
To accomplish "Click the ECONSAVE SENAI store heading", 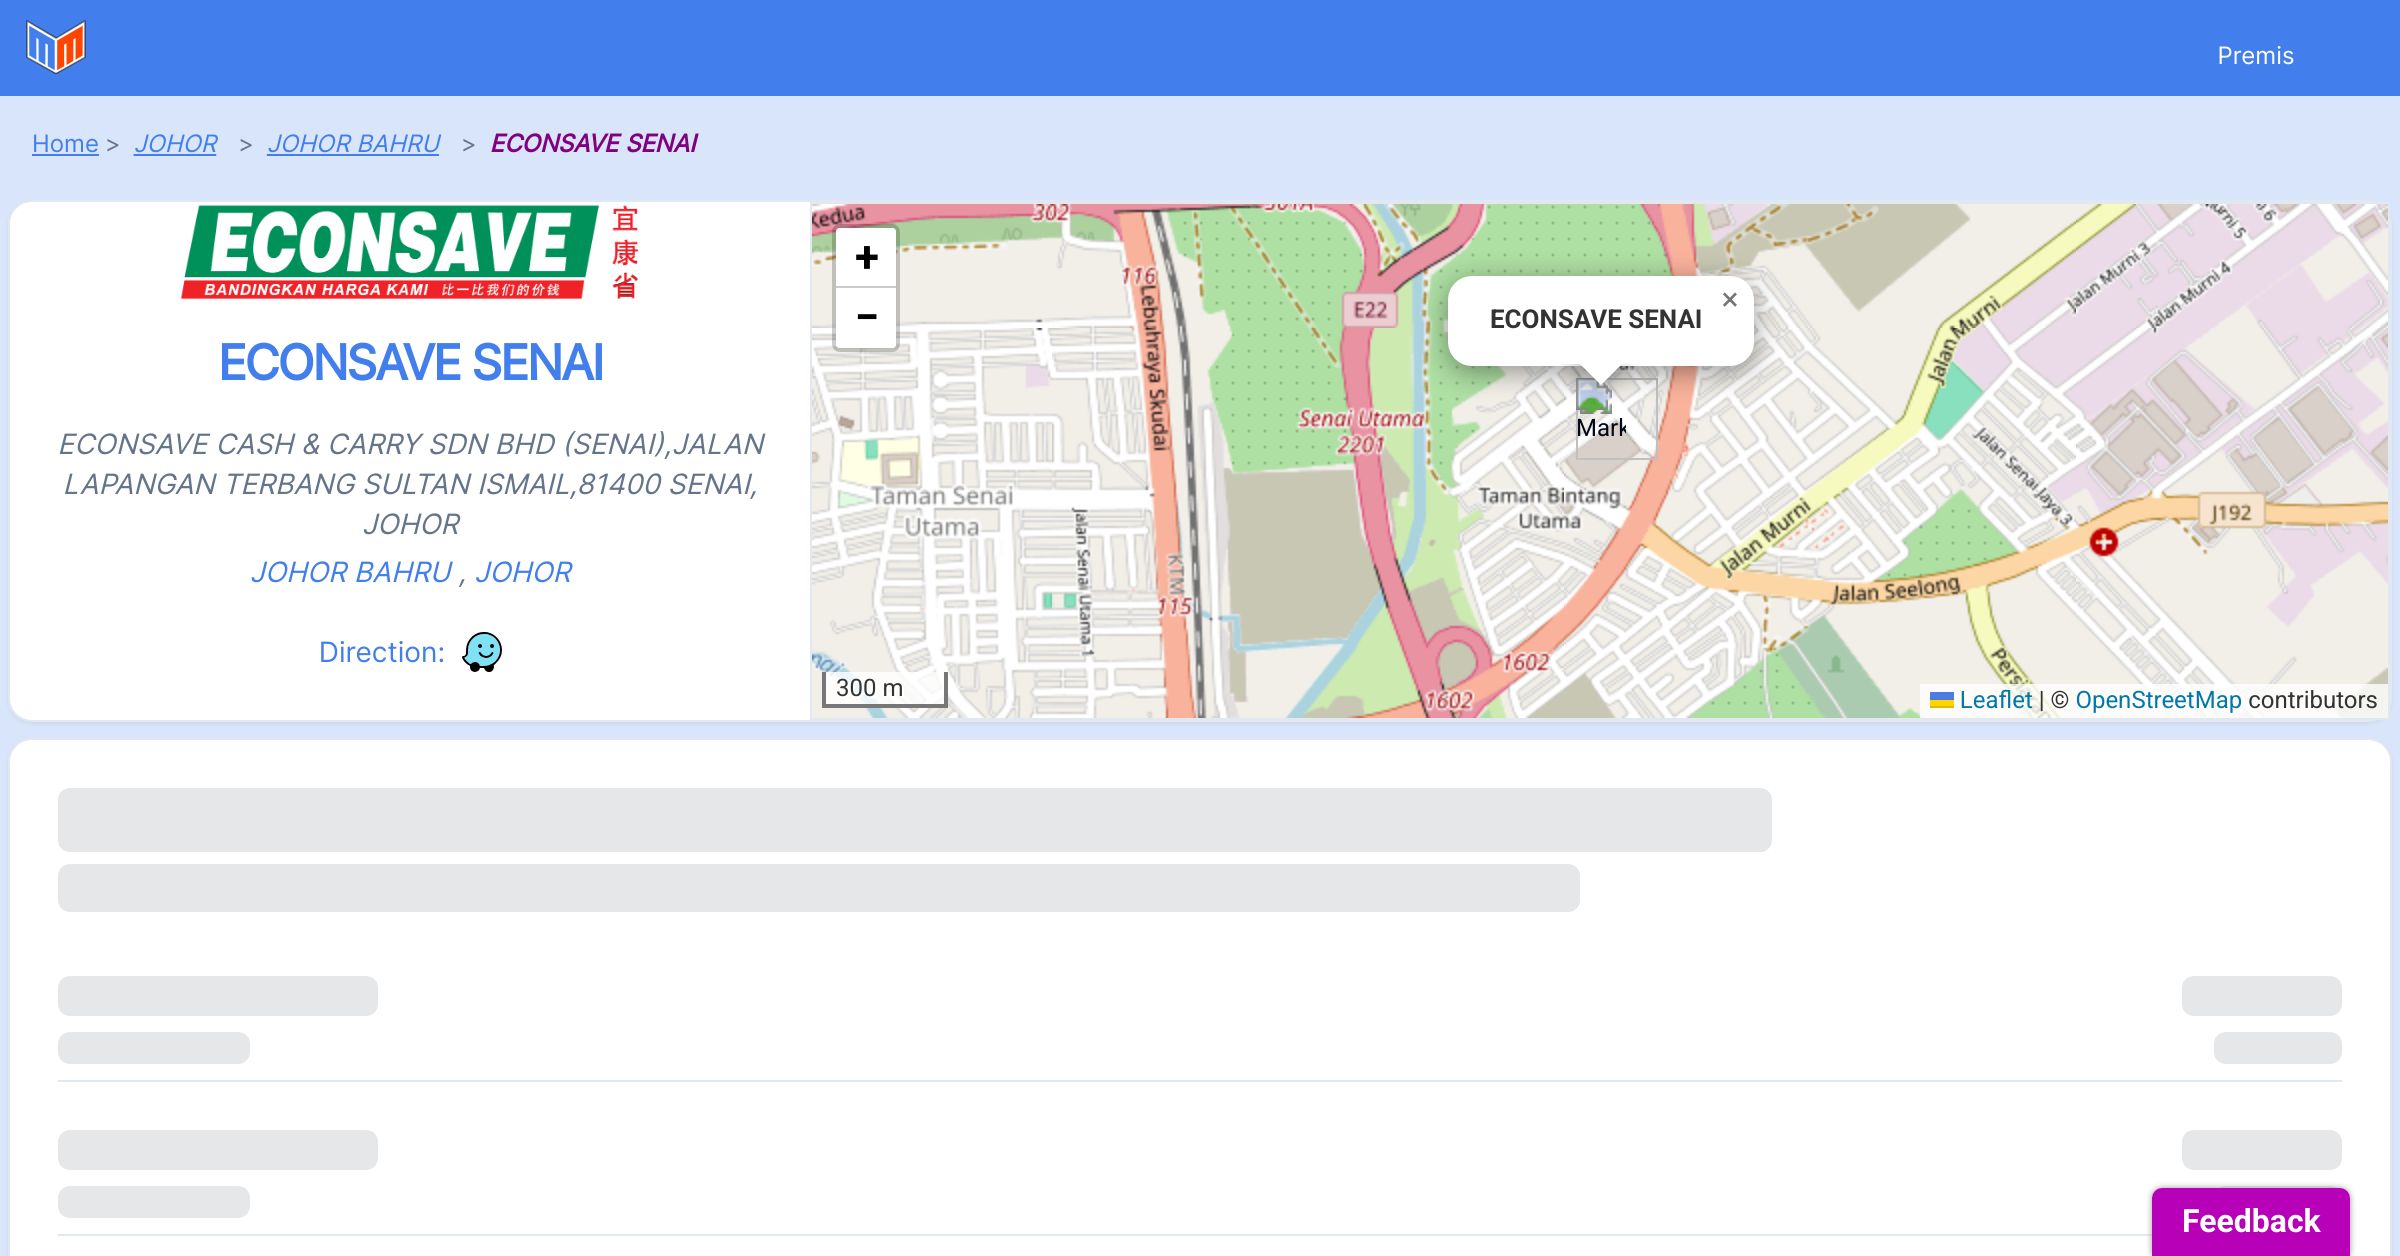I will coord(411,362).
